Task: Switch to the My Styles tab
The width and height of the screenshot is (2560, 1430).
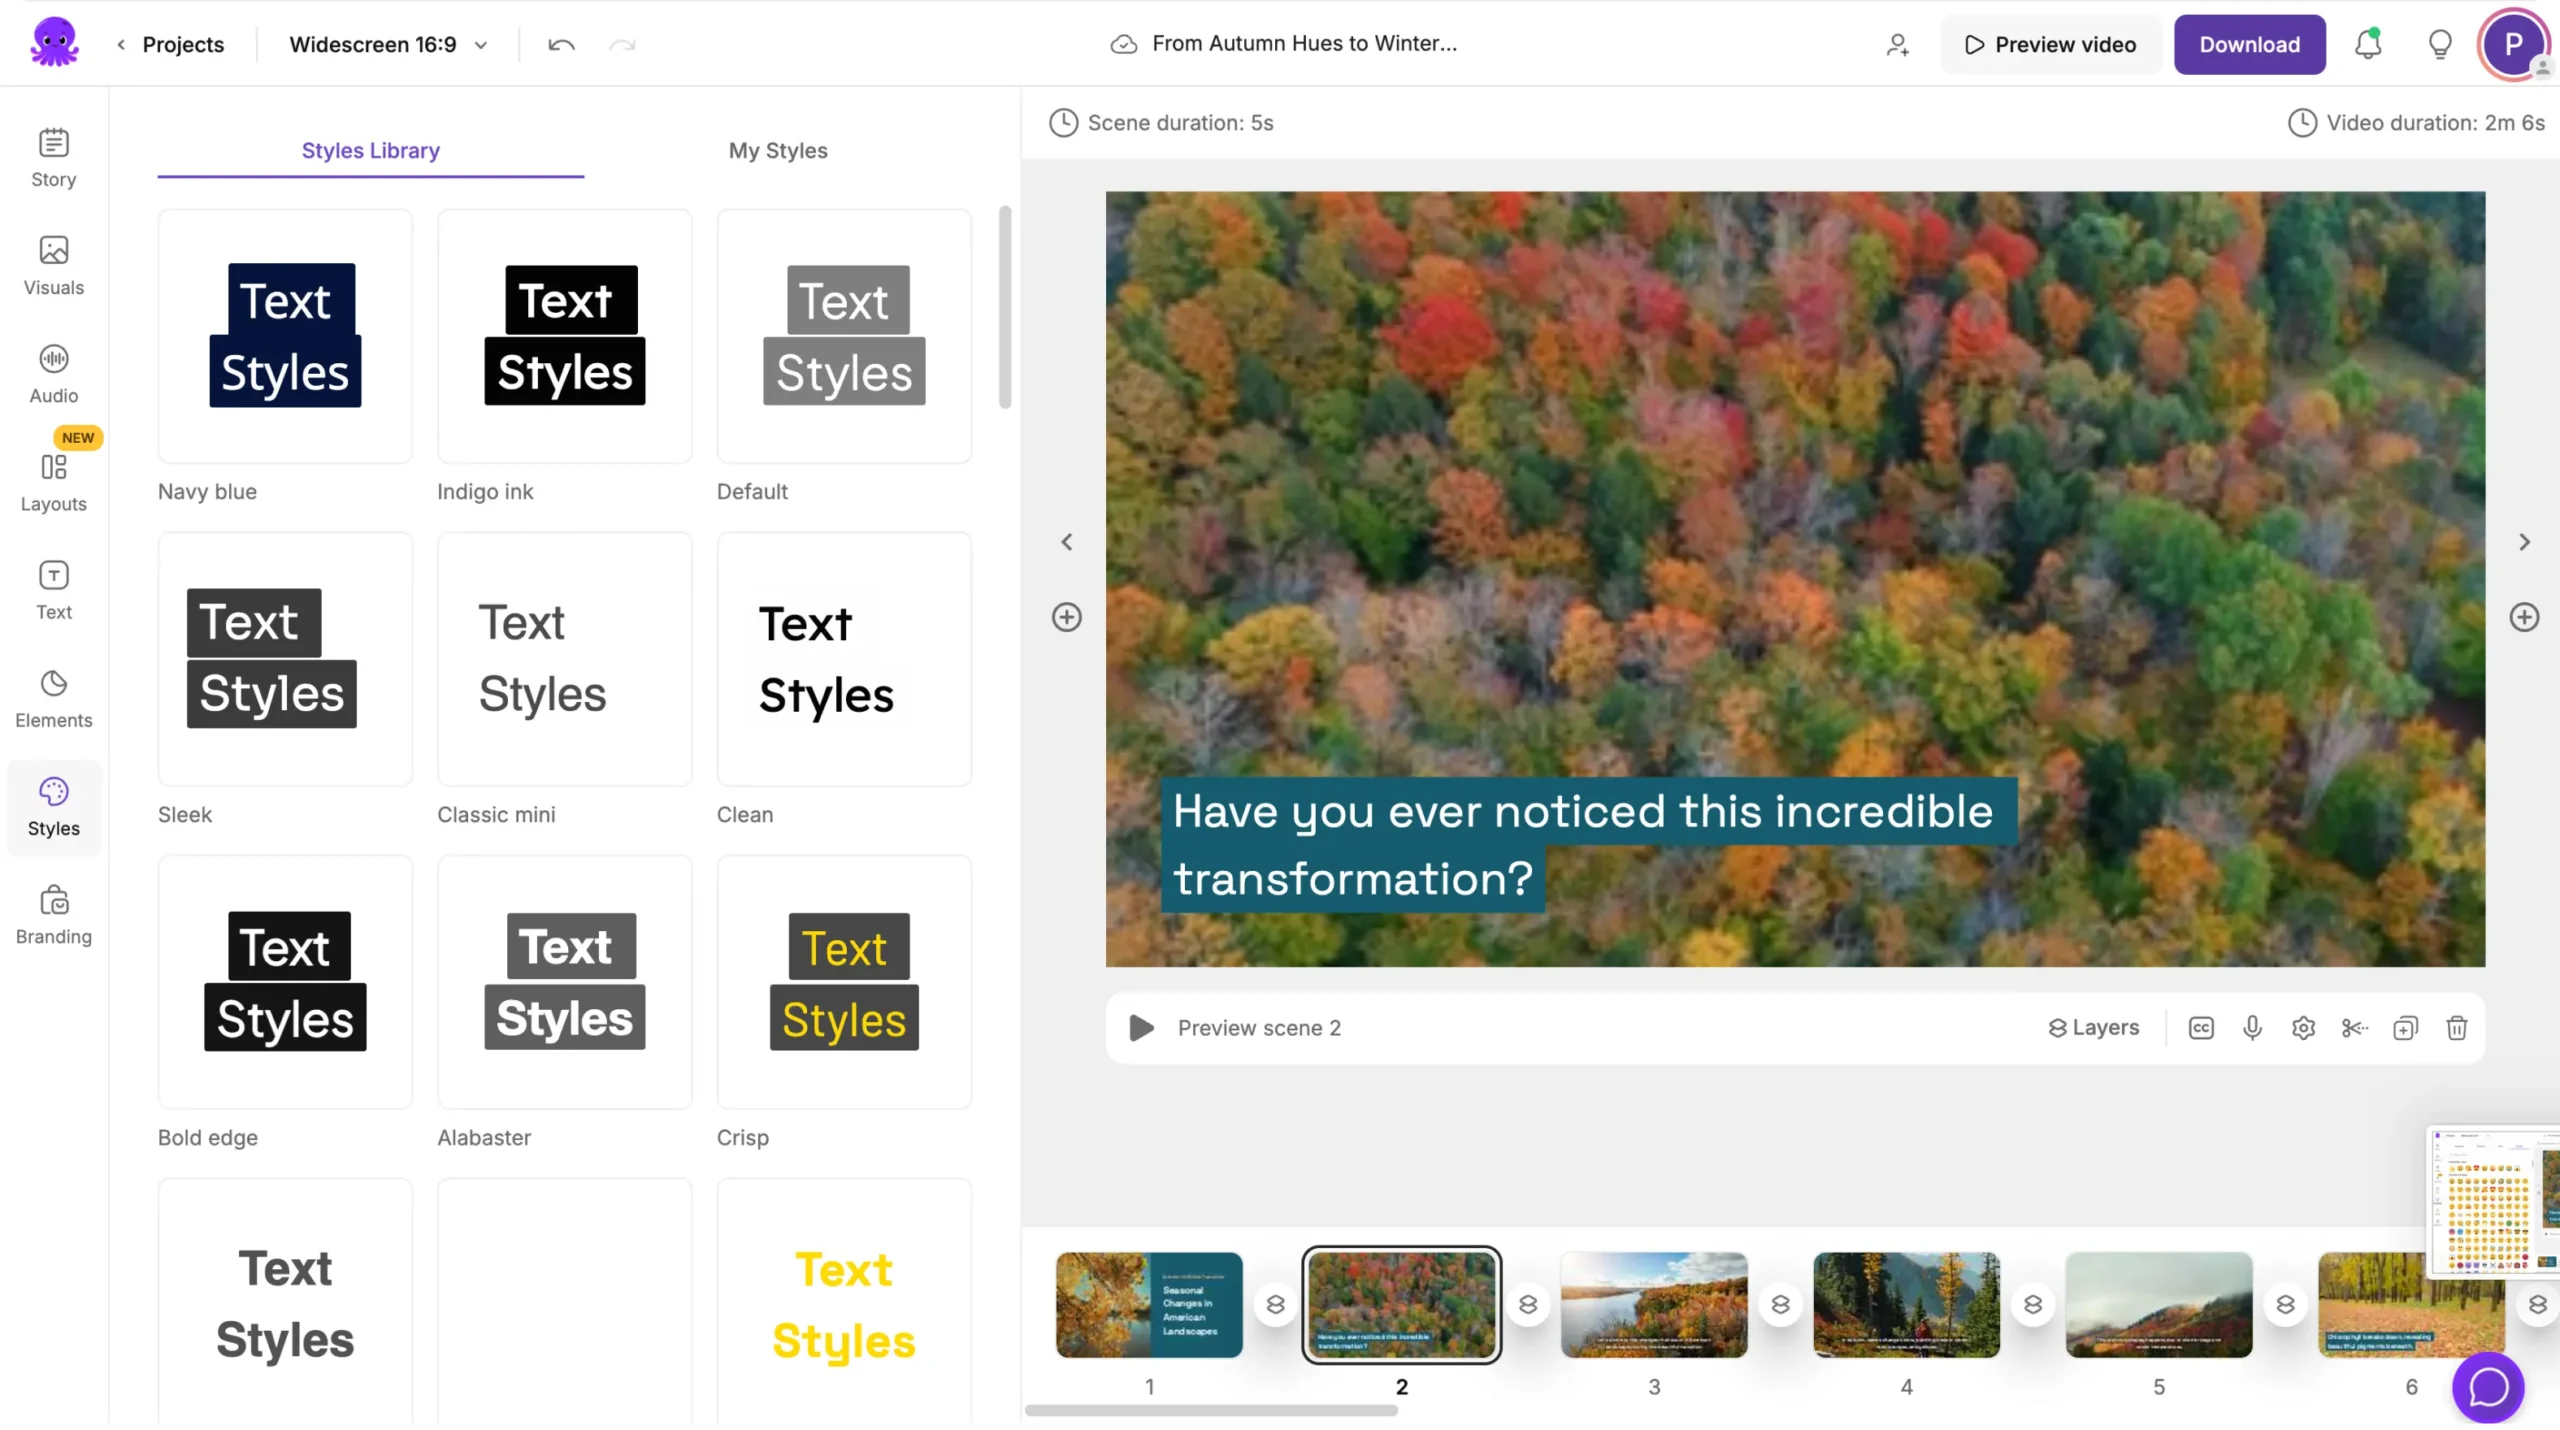Action: (x=778, y=151)
